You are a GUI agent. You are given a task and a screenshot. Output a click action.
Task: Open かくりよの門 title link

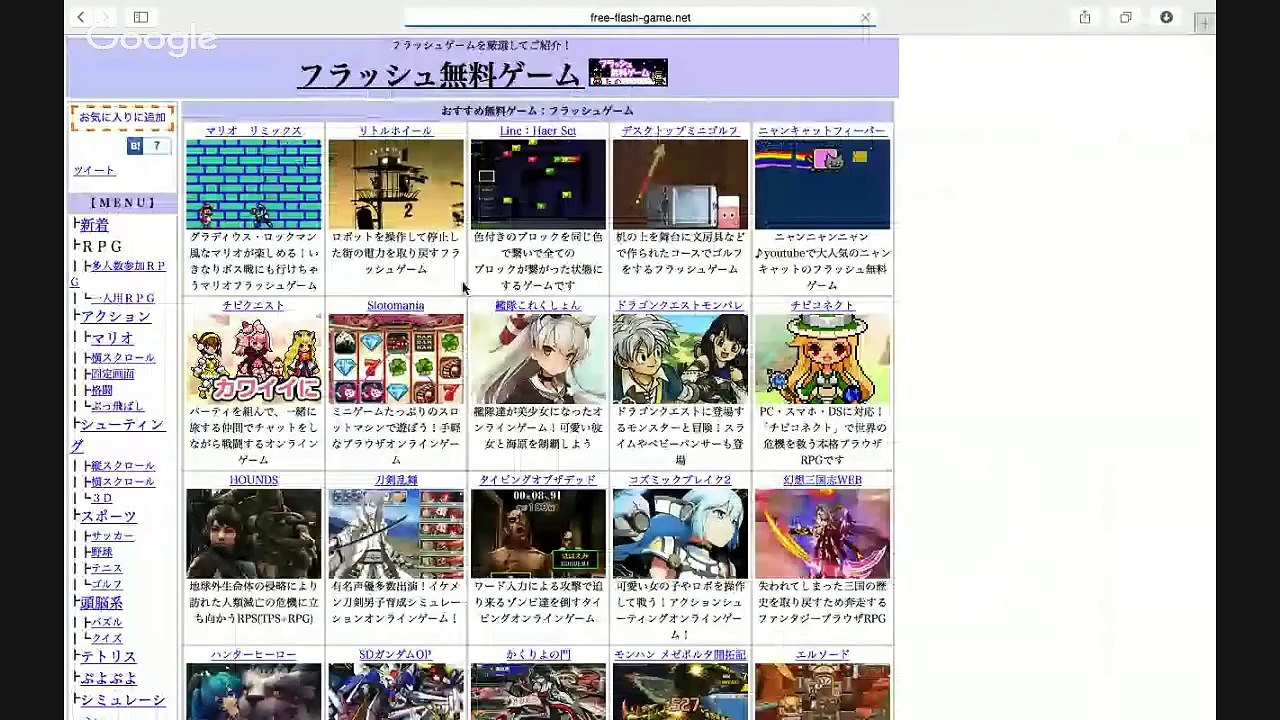click(538, 655)
